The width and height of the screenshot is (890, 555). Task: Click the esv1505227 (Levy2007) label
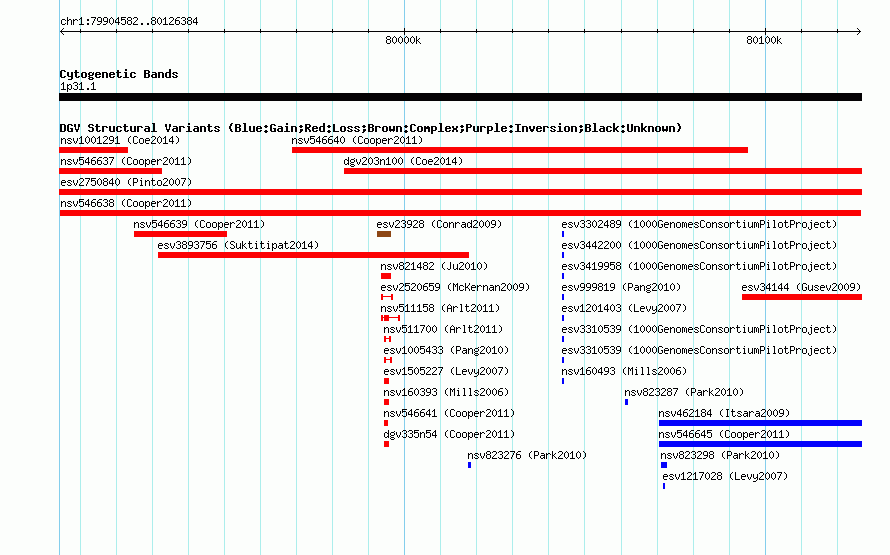point(446,371)
